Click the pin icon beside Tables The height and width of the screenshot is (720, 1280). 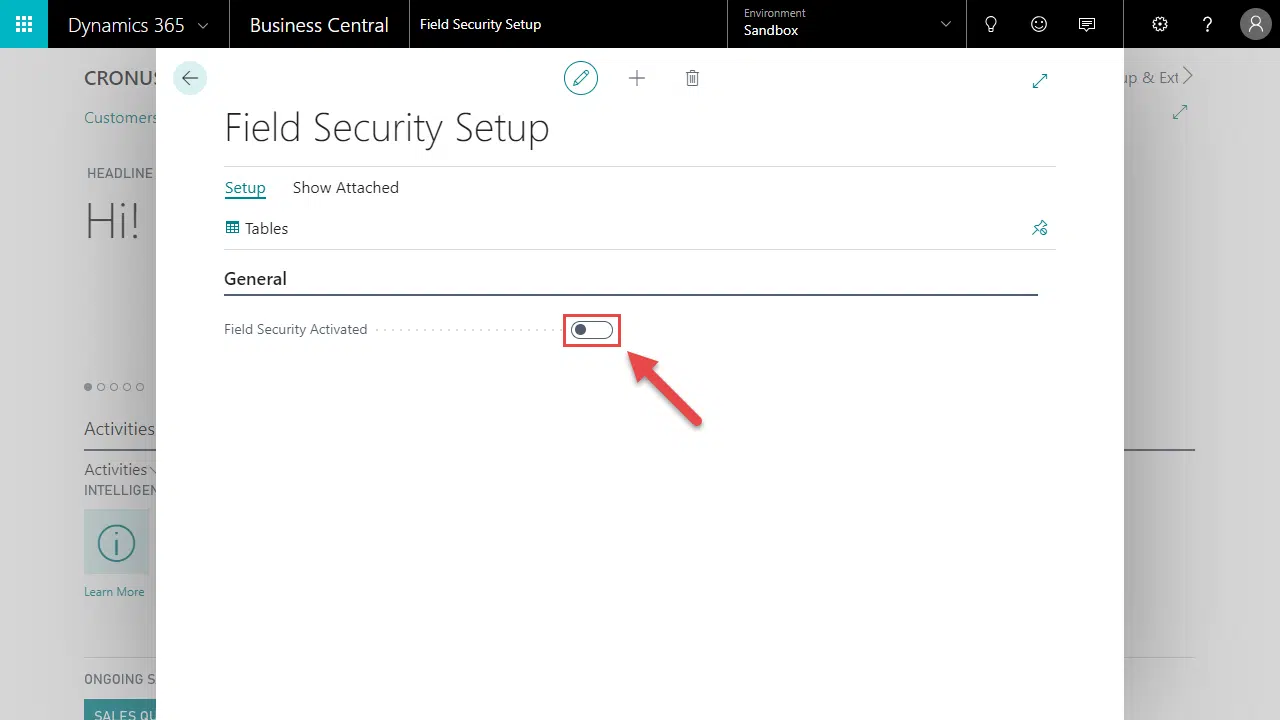click(x=1040, y=228)
